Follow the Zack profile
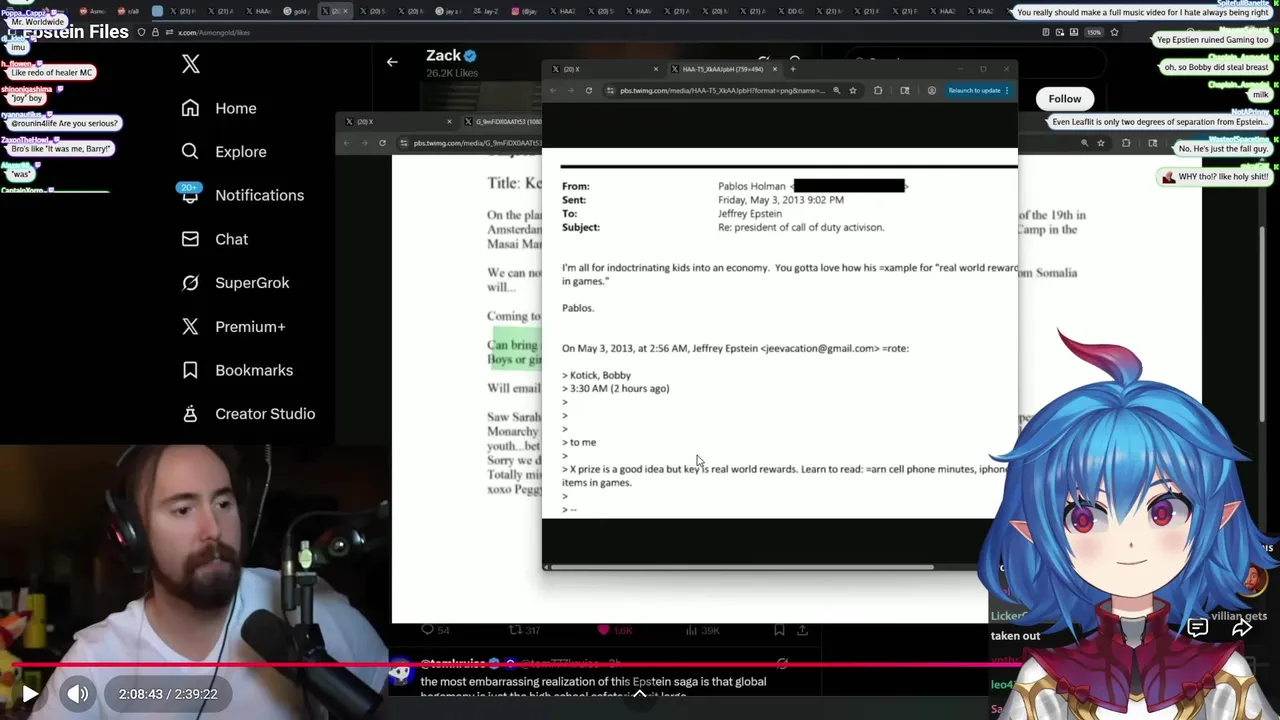 (x=1065, y=98)
